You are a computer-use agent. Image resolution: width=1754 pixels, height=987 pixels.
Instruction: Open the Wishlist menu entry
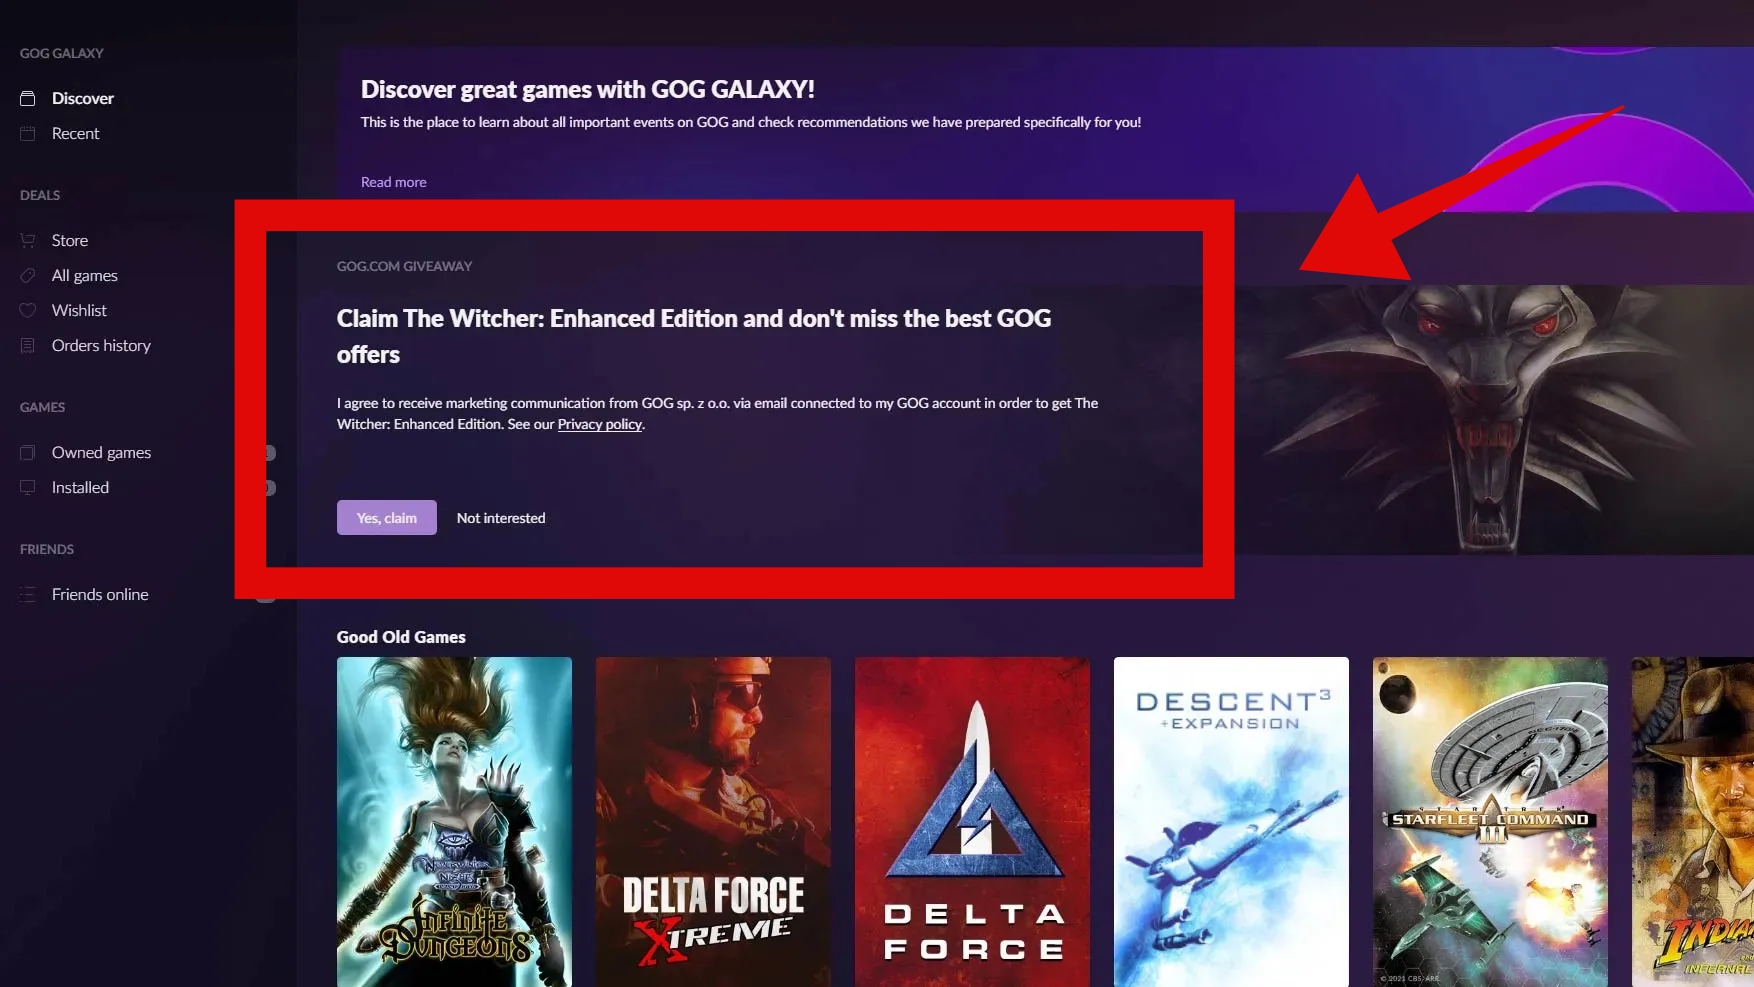coord(79,310)
